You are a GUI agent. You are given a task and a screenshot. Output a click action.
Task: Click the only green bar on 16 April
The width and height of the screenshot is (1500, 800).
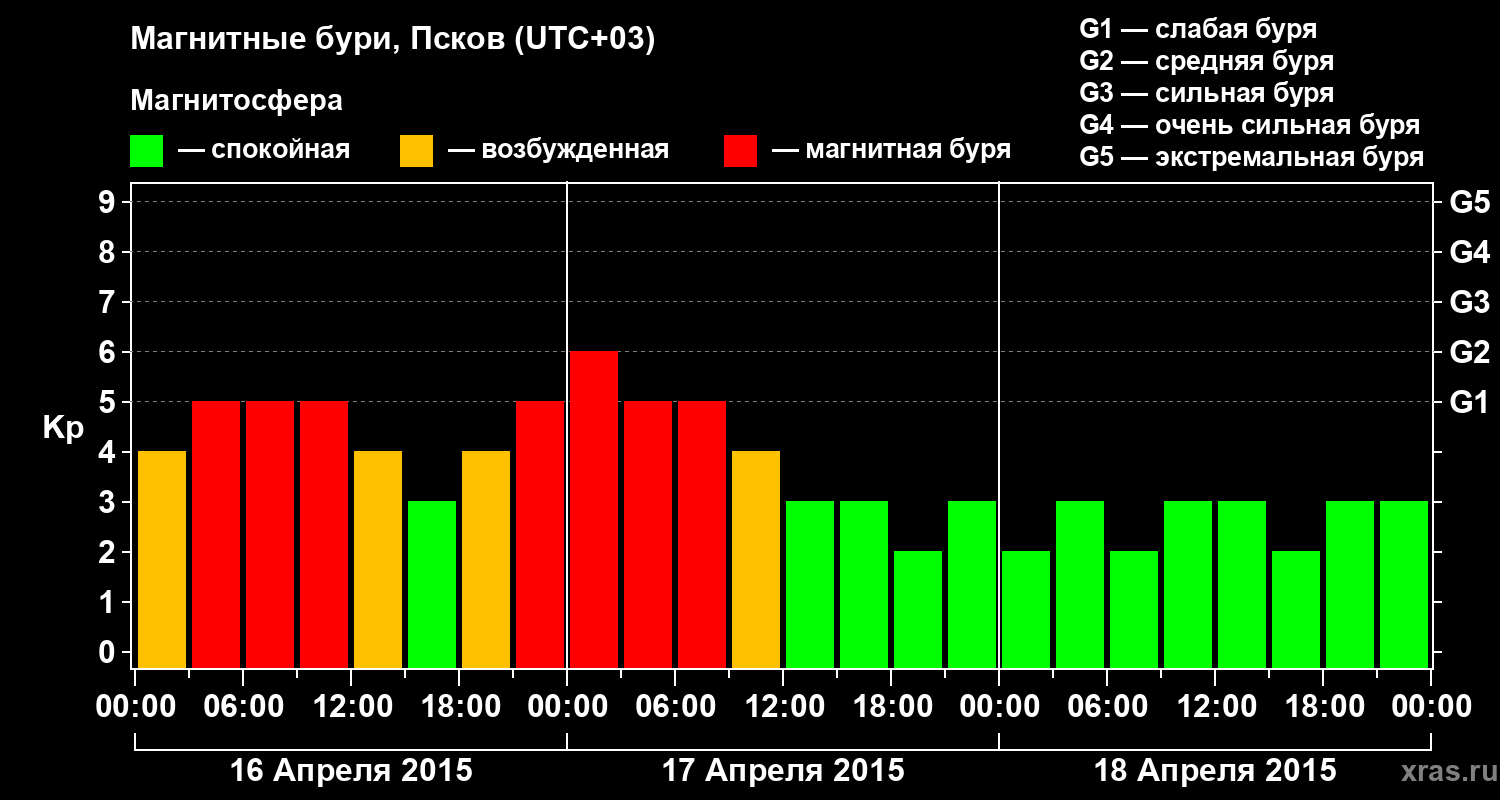pos(432,584)
